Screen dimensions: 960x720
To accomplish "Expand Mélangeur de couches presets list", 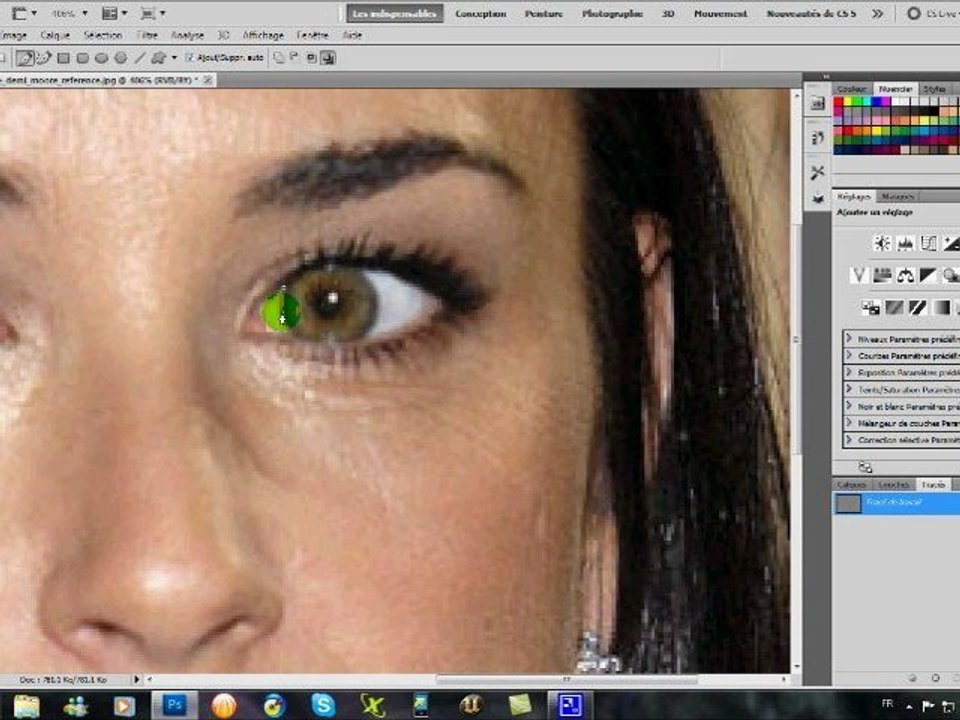I will 849,422.
